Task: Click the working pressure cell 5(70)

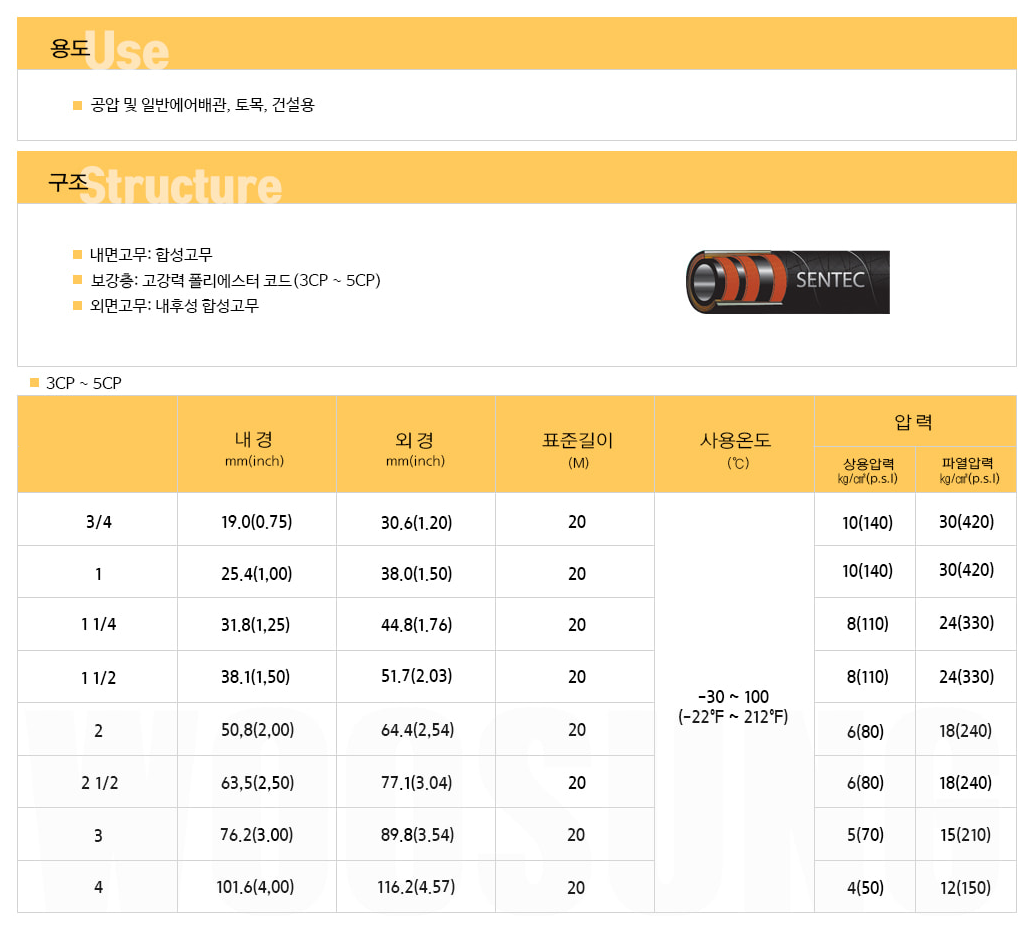Action: (x=865, y=835)
